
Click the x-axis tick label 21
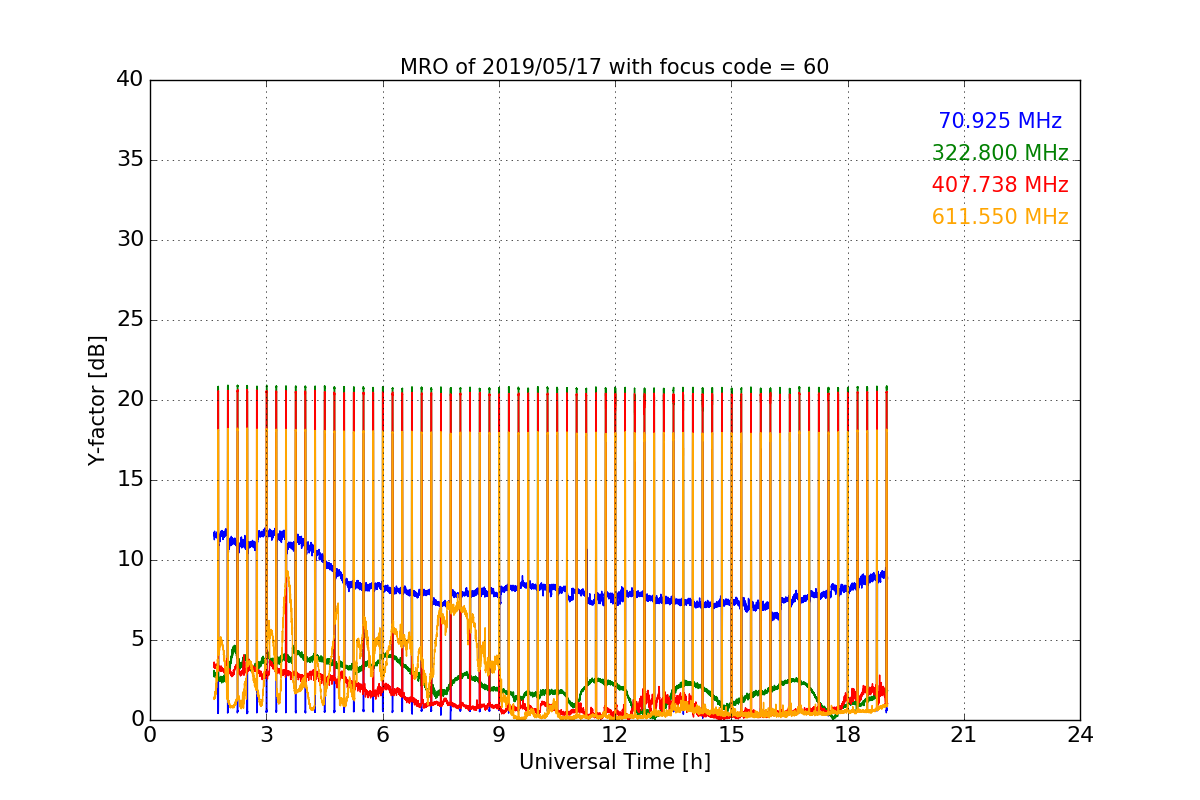coord(964,735)
